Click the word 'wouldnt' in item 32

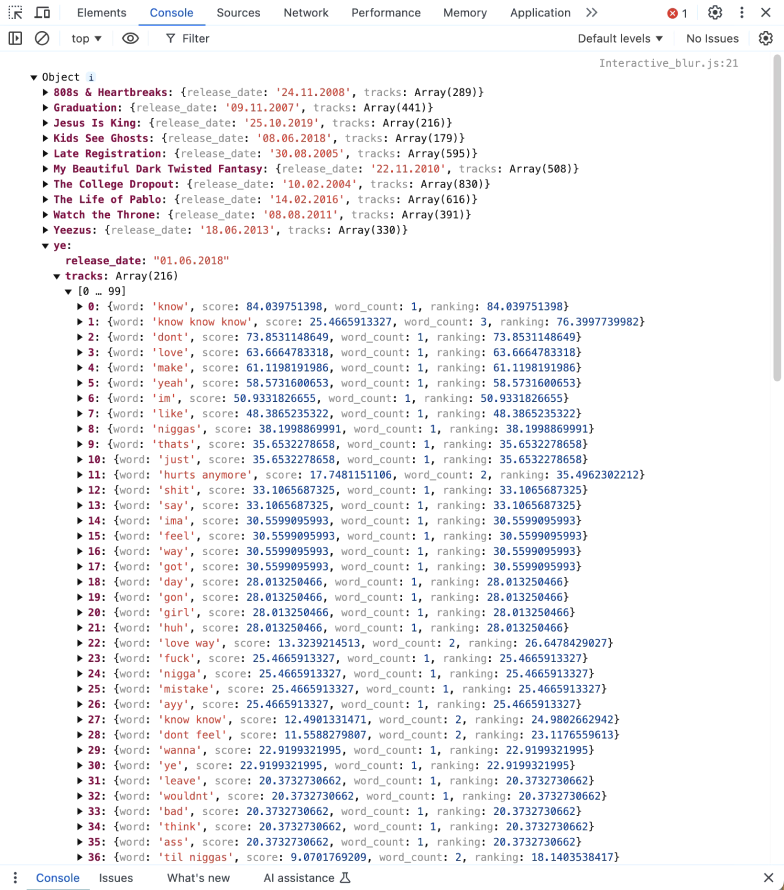tap(186, 796)
